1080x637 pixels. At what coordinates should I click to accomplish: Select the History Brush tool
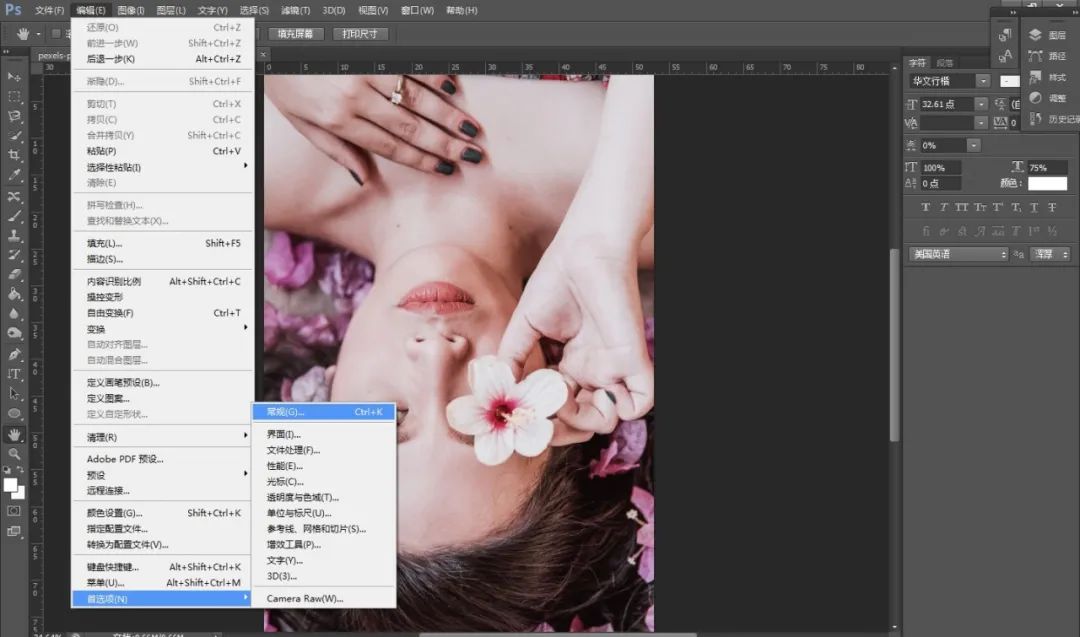pyautogui.click(x=14, y=255)
